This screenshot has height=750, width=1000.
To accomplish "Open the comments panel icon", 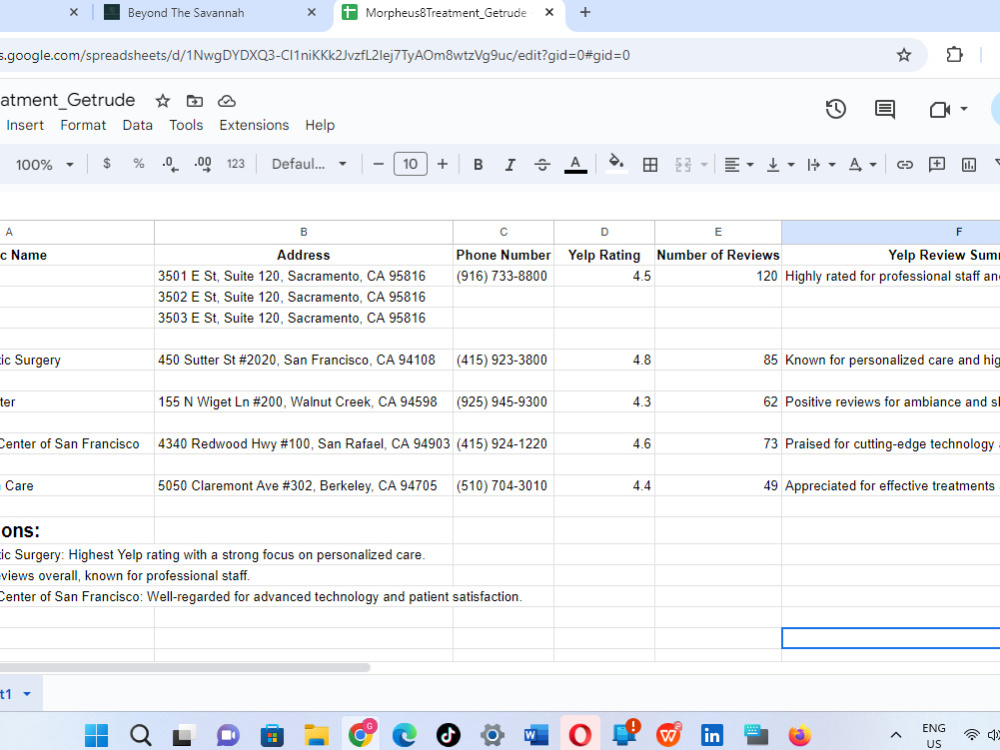I will pos(885,109).
